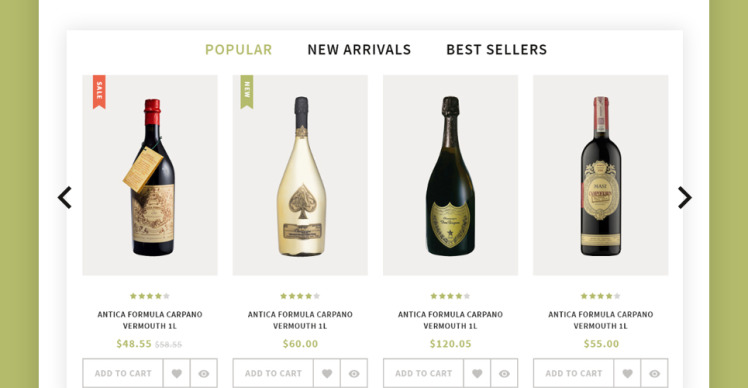This screenshot has width=748, height=388.
Task: Open quick view eye icon for $60.00 product
Action: [x=354, y=373]
